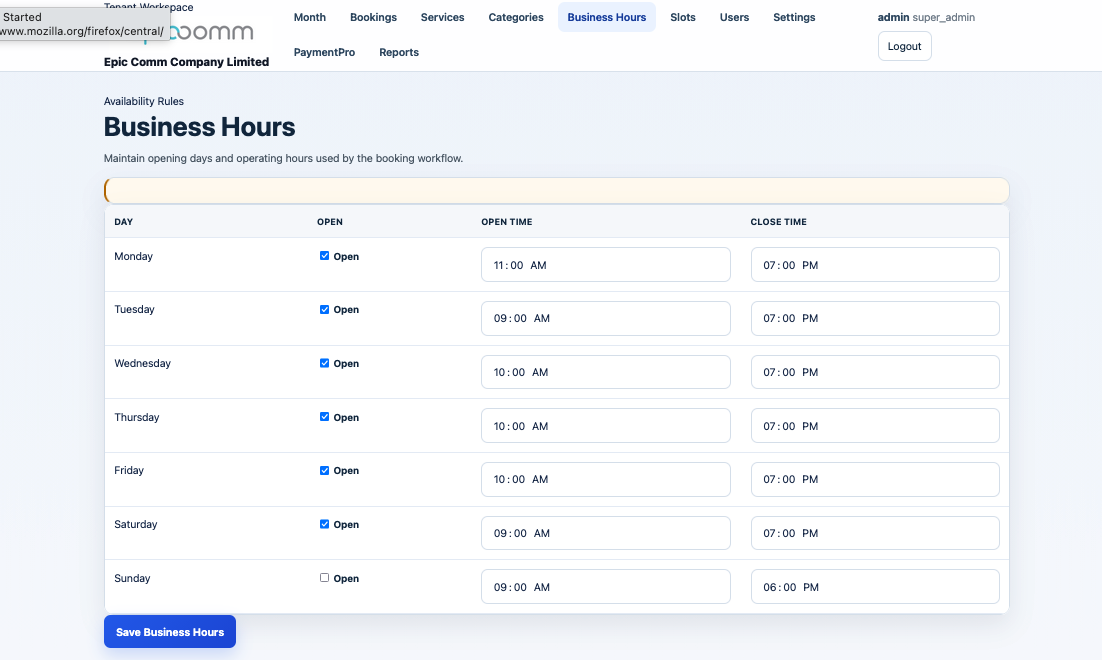Edit Monday open time field
Image resolution: width=1102 pixels, height=660 pixels.
click(605, 265)
